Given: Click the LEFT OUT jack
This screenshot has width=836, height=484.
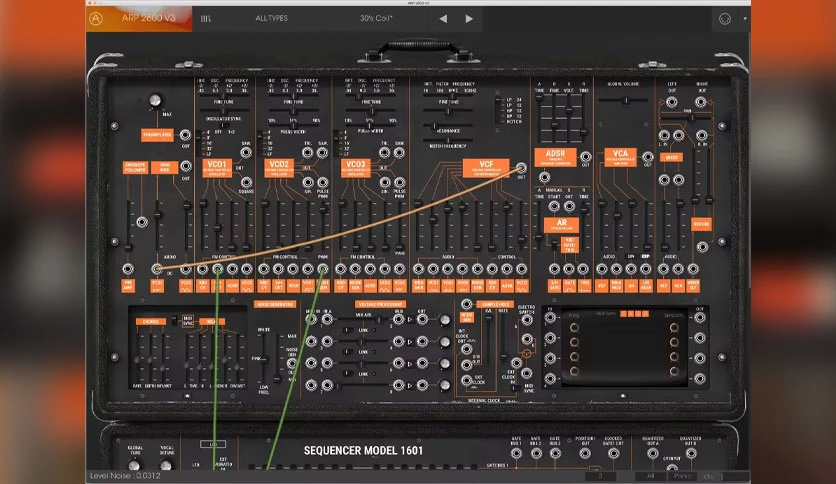Looking at the screenshot, I should pyautogui.click(x=672, y=102).
